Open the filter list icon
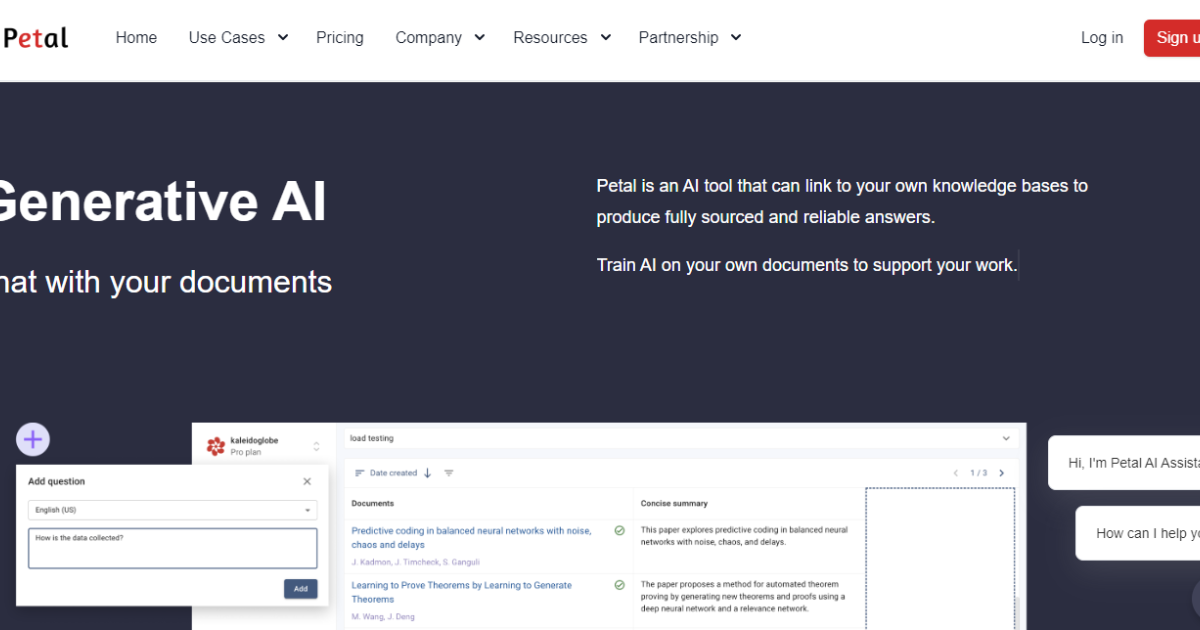 click(449, 473)
